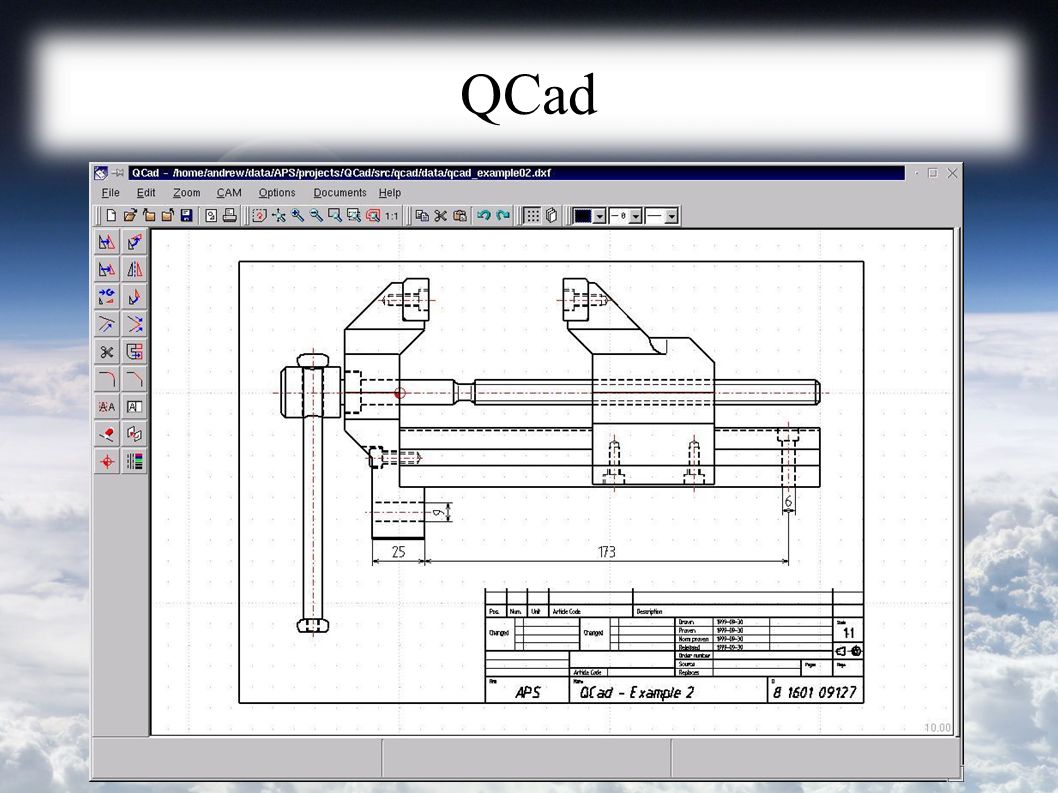
Task: Click the floppy disk save icon
Action: click(187, 215)
